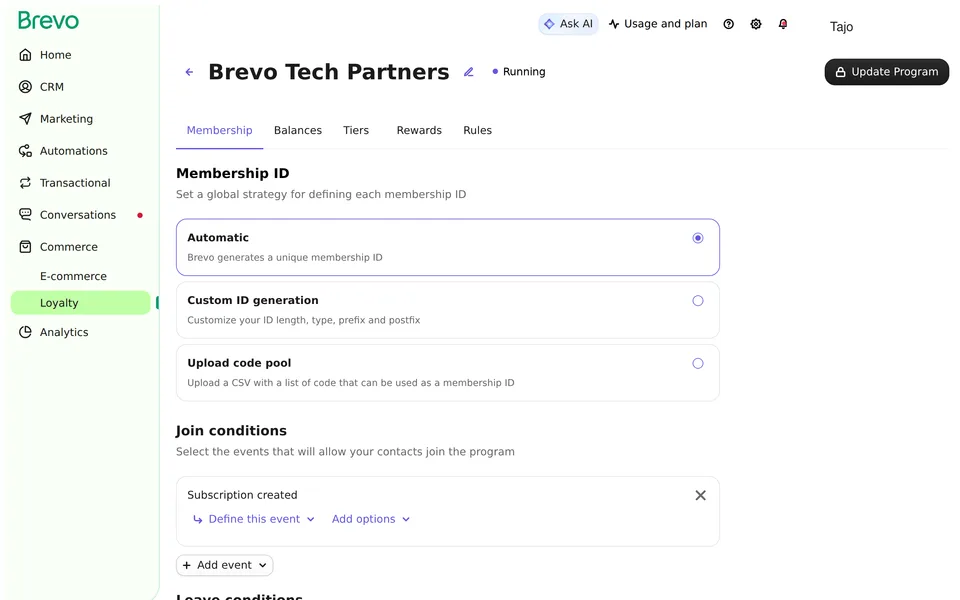
Task: Click the Commerce shopping bag icon
Action: click(x=25, y=247)
